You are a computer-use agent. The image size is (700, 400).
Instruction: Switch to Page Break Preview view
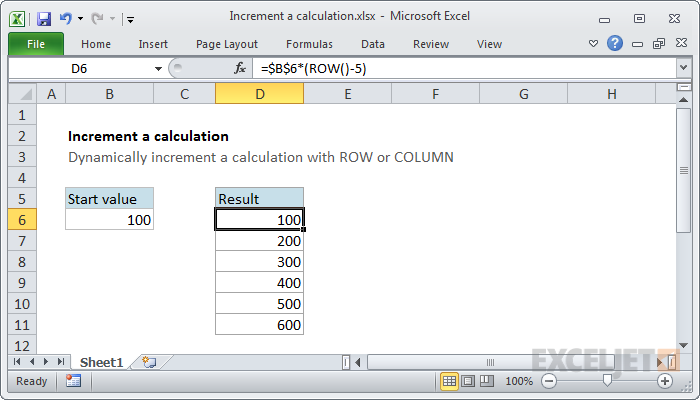pos(487,381)
